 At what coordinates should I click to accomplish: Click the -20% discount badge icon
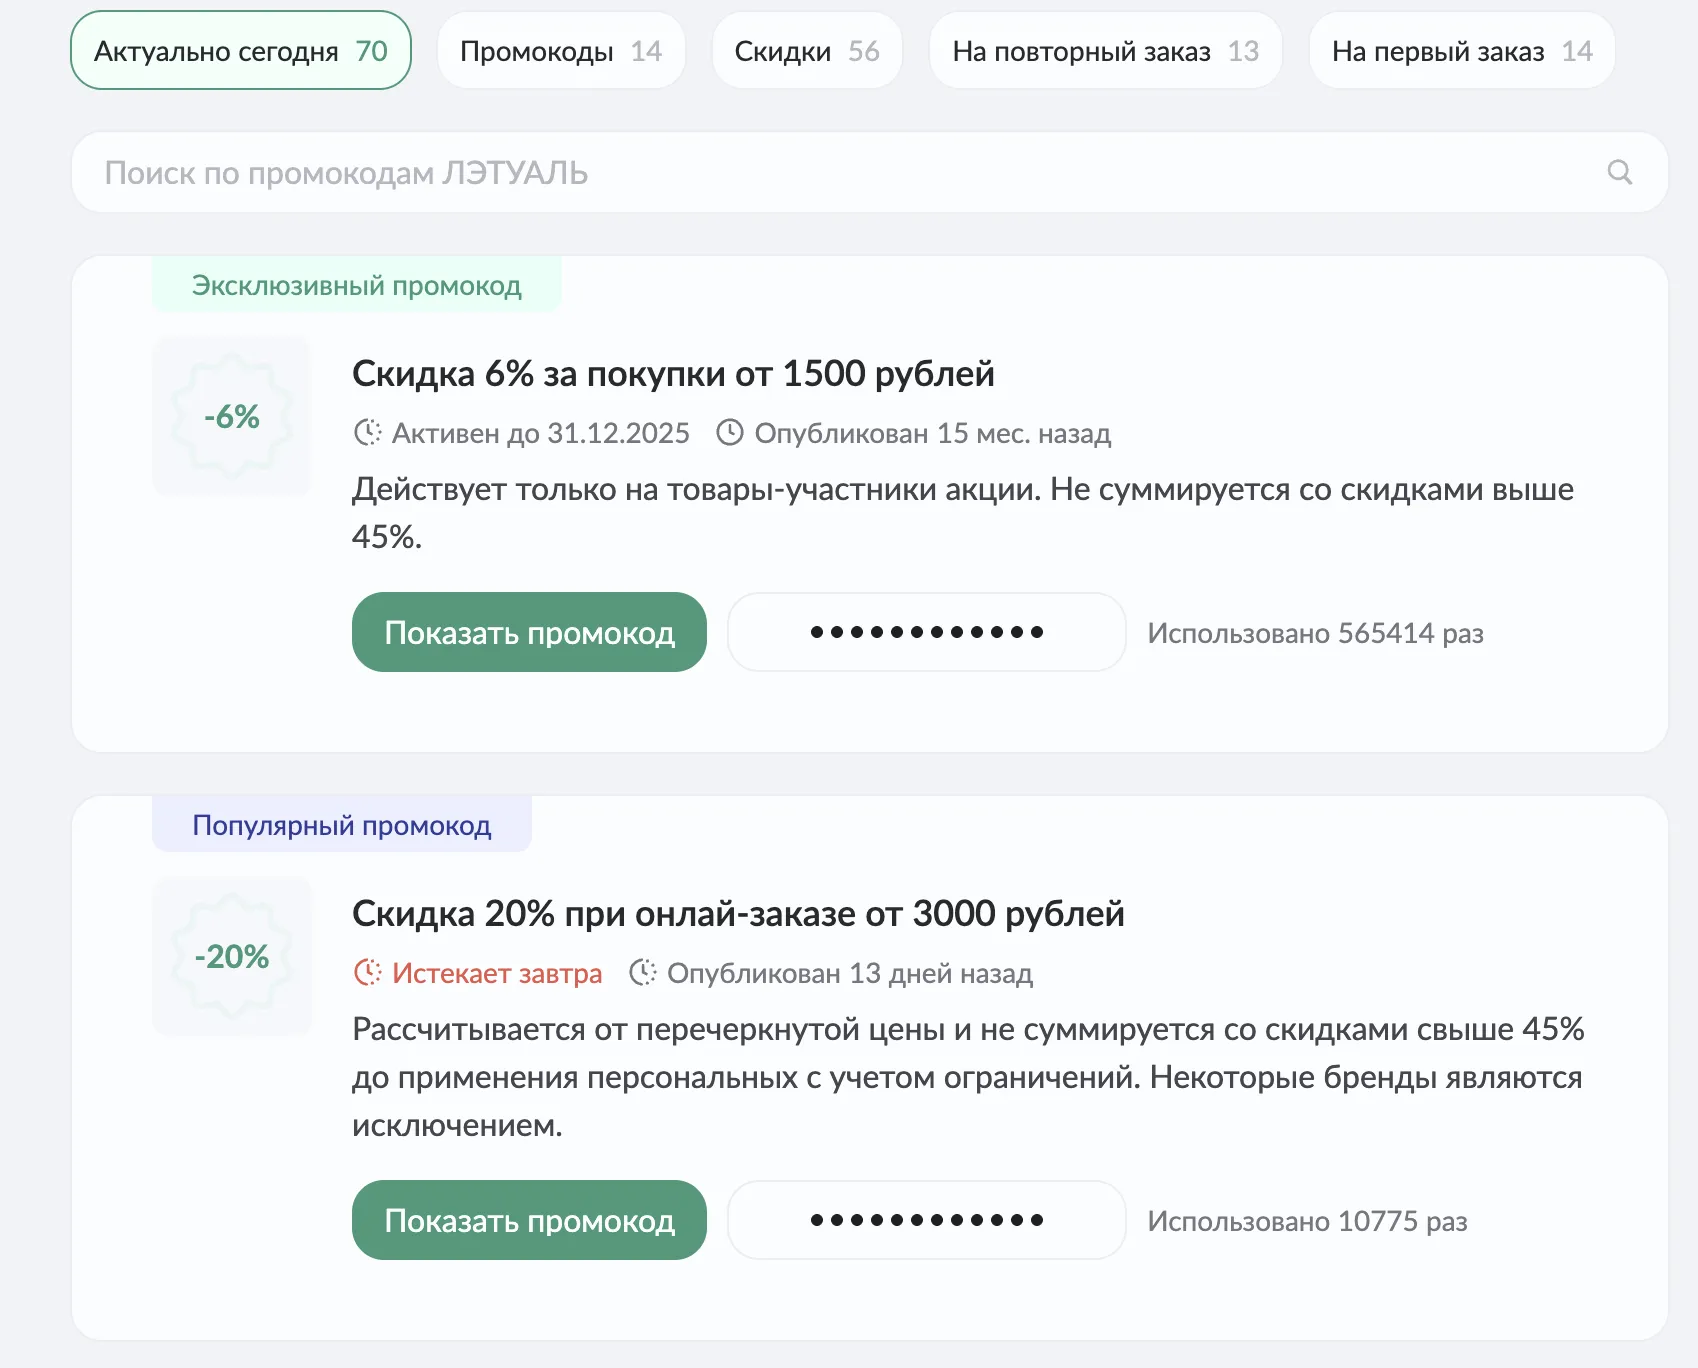[x=232, y=956]
